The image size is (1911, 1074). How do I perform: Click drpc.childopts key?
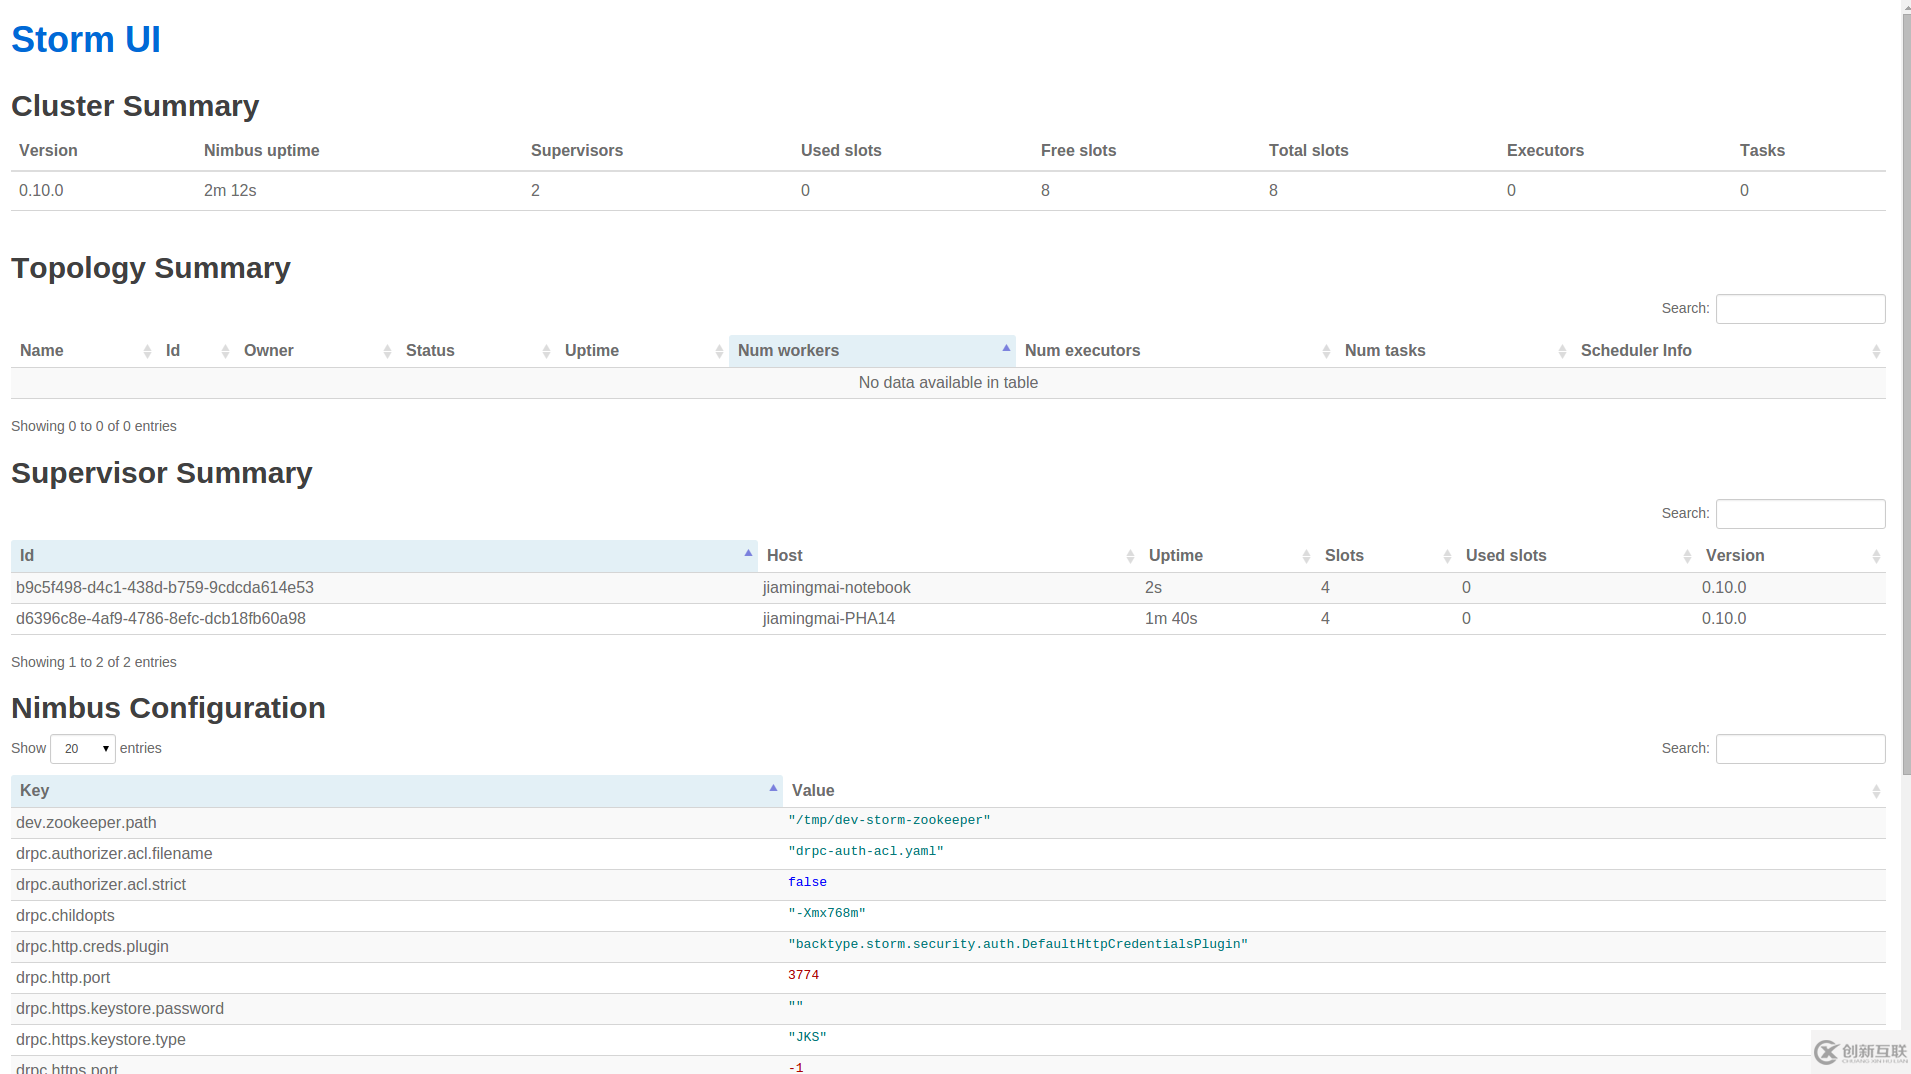65,916
